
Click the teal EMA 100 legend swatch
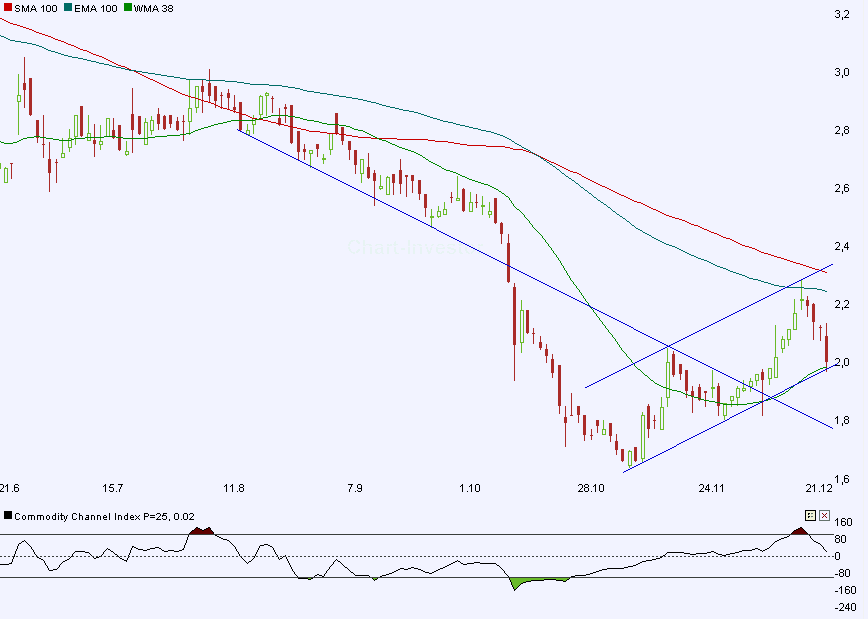(x=66, y=8)
